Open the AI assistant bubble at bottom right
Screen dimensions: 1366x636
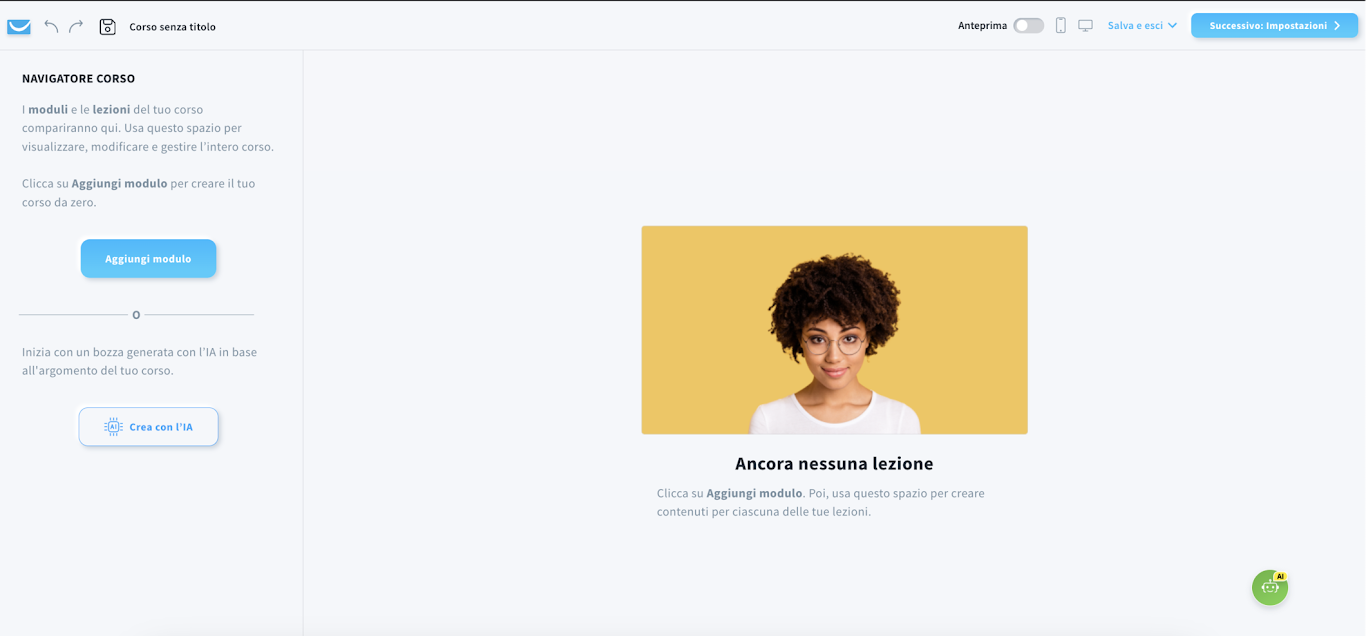[x=1269, y=587]
